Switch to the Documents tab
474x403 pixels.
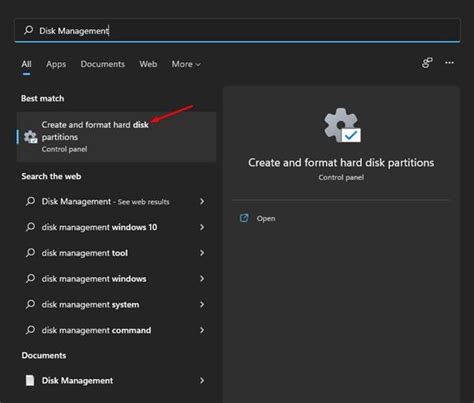pos(103,64)
